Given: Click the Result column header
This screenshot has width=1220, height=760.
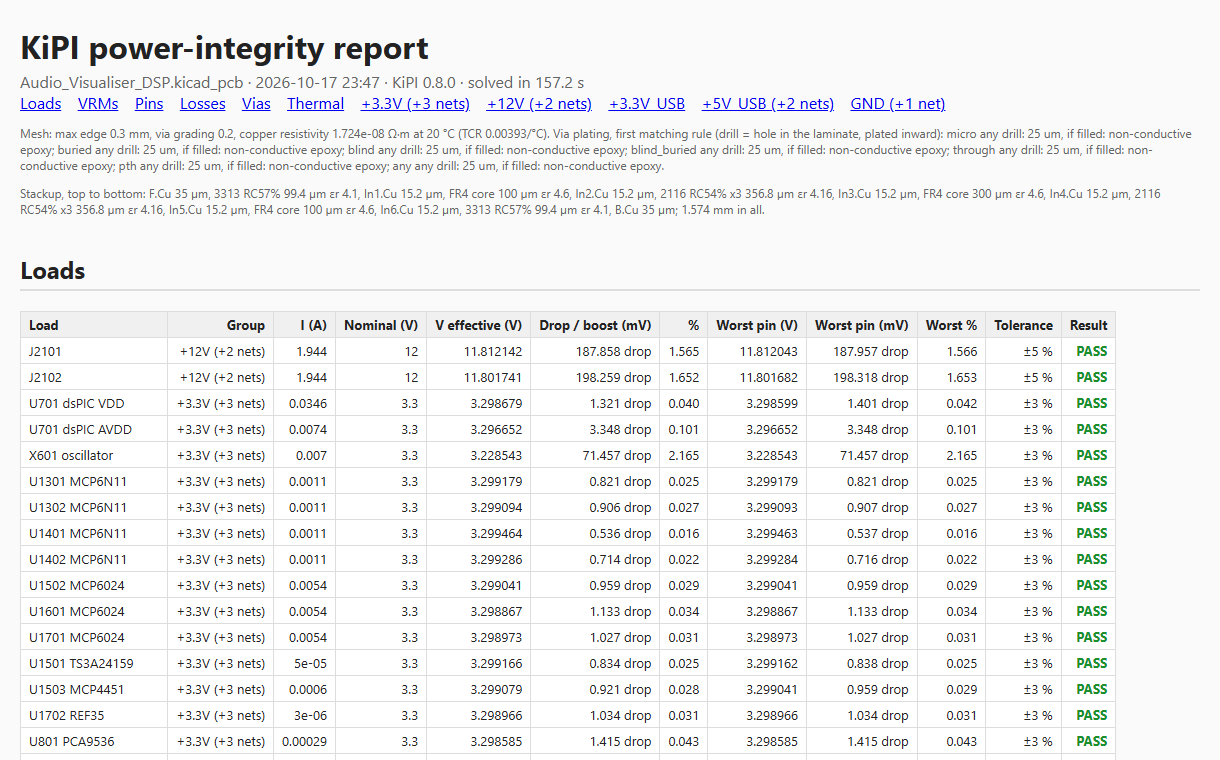Looking at the screenshot, I should (1088, 325).
